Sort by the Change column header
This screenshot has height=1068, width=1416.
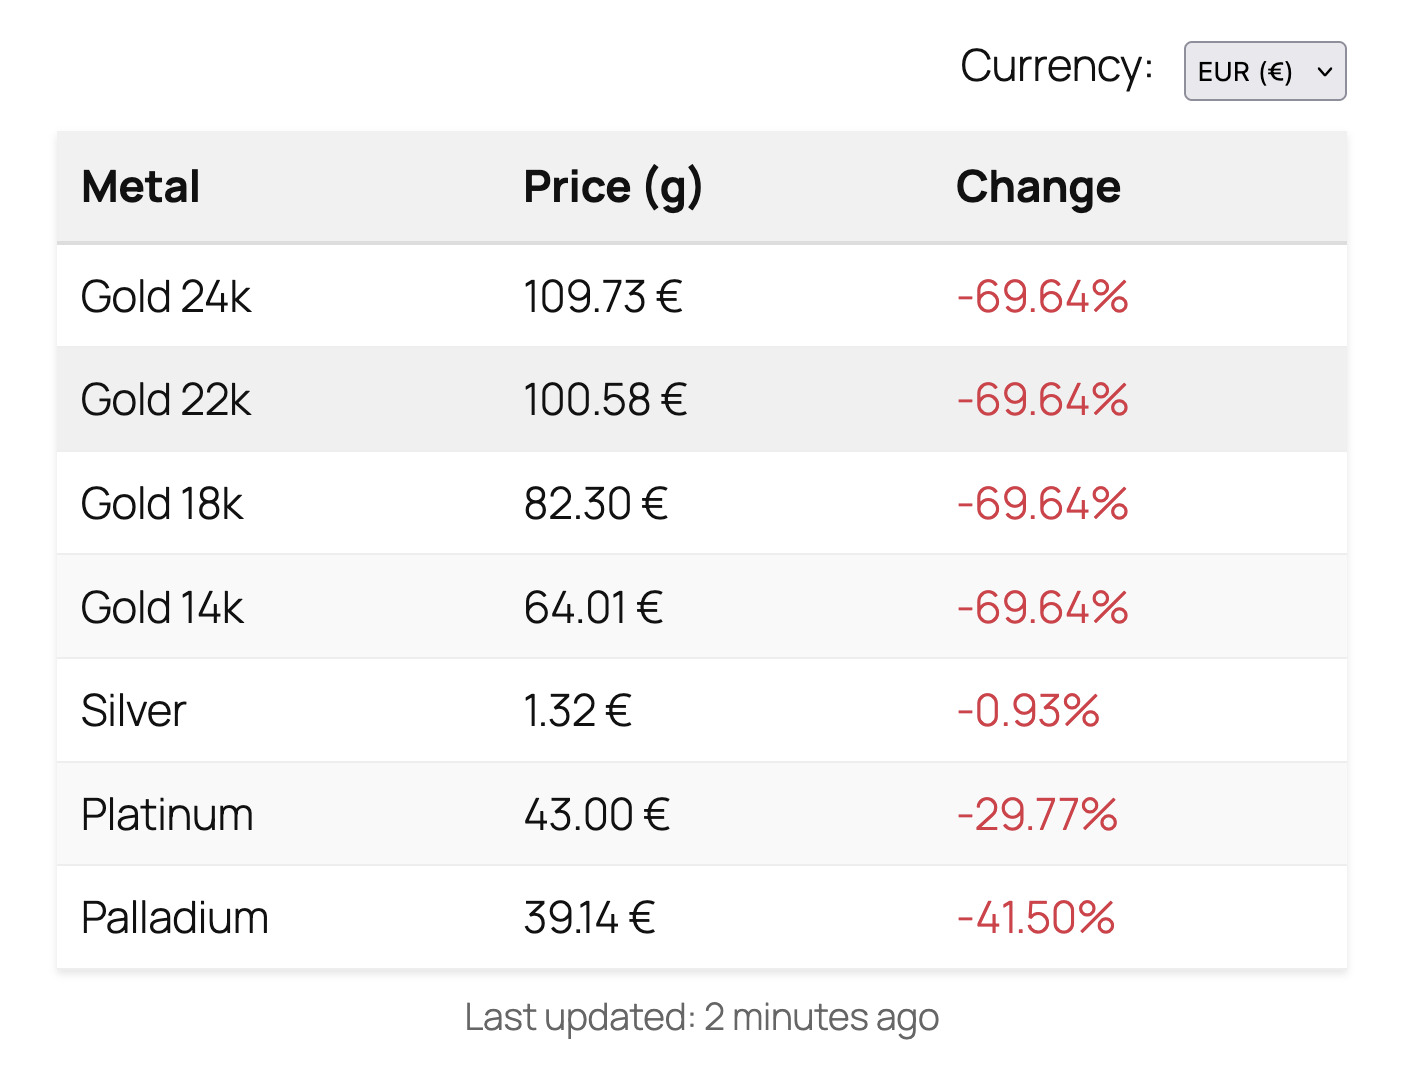tap(1038, 187)
